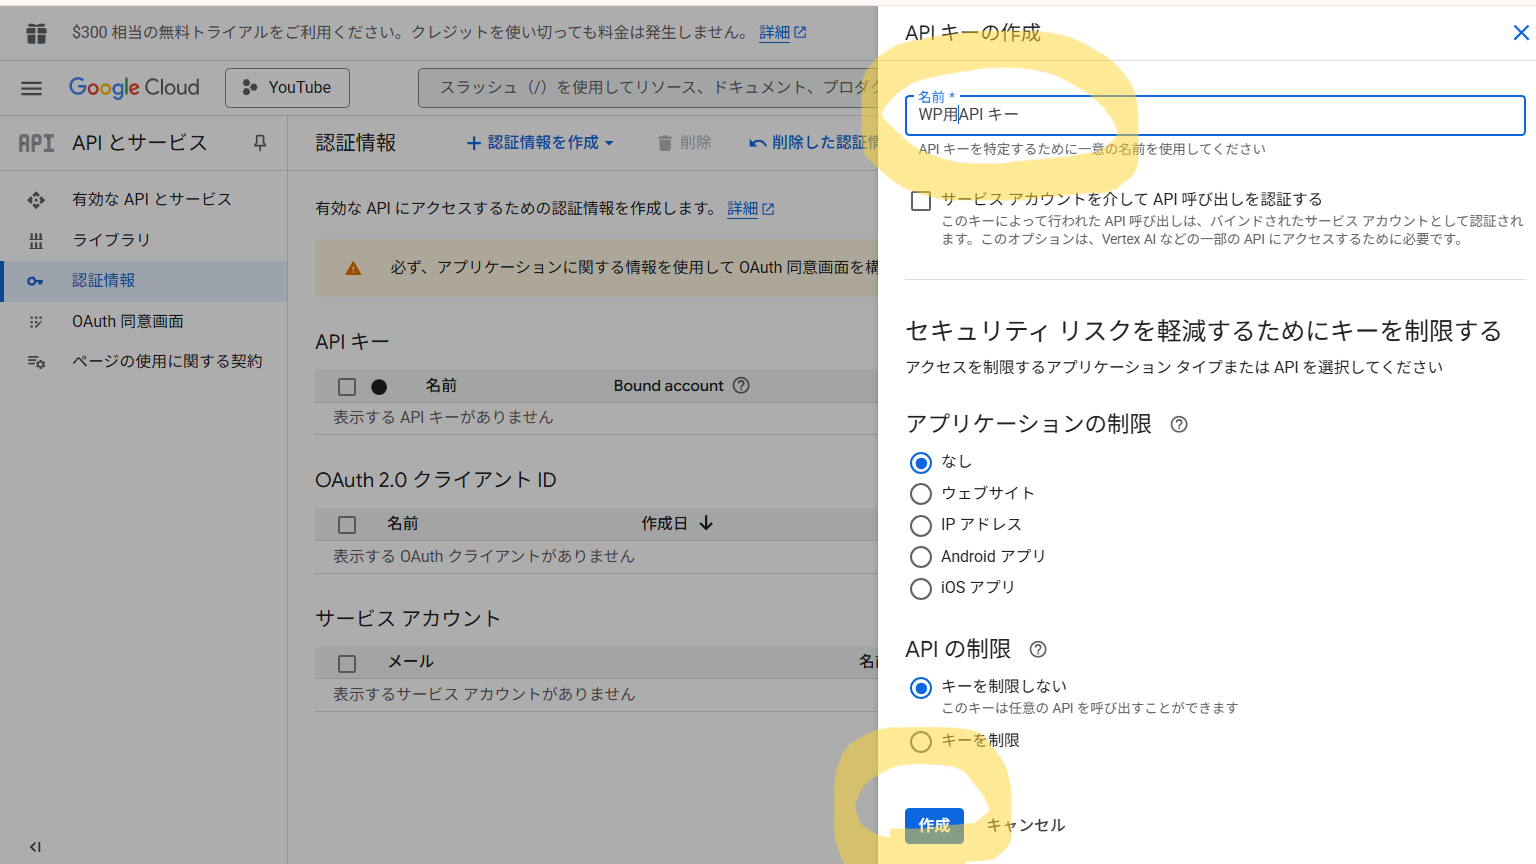This screenshot has width=1536, height=864.
Task: Click help icon next to API の制限
Action: pyautogui.click(x=1038, y=650)
